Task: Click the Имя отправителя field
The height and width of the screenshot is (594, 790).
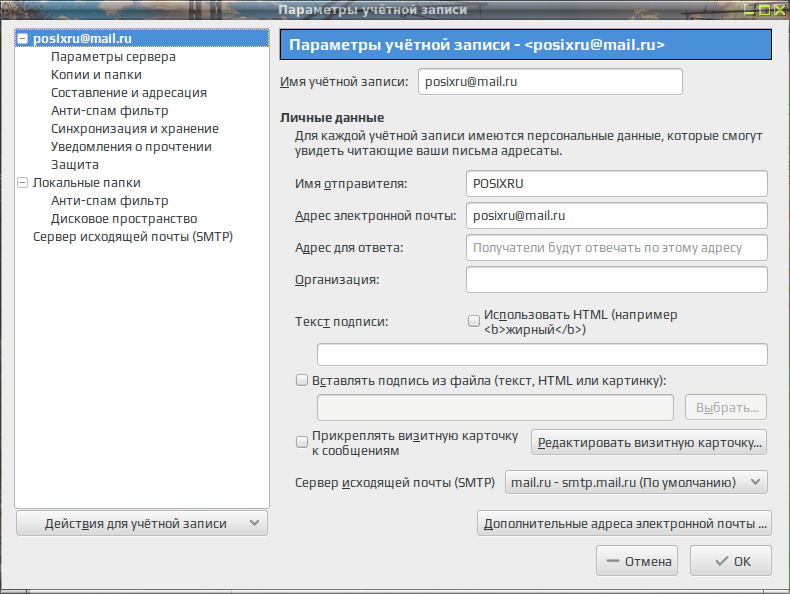Action: pos(617,183)
